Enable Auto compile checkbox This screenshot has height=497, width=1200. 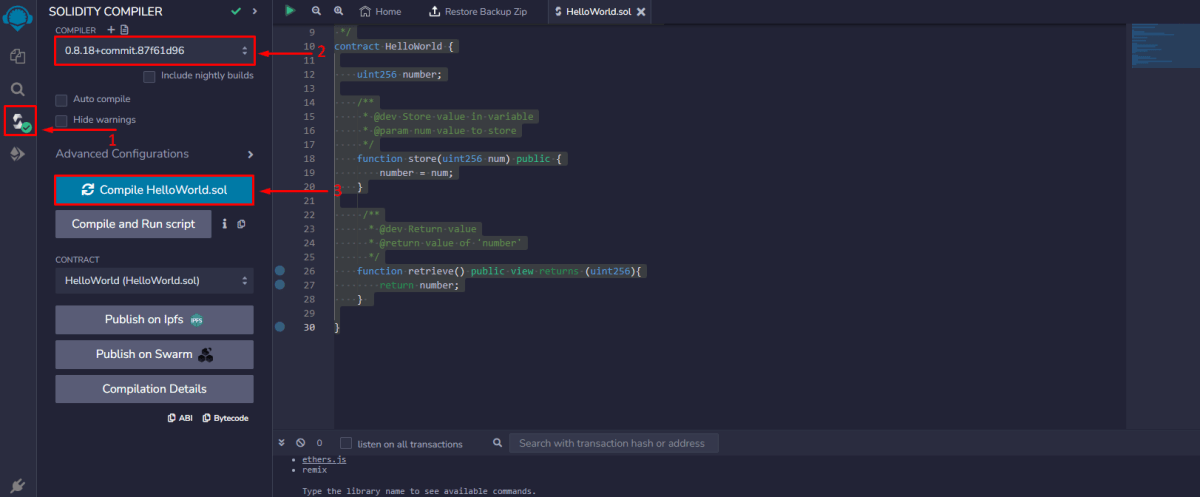61,100
